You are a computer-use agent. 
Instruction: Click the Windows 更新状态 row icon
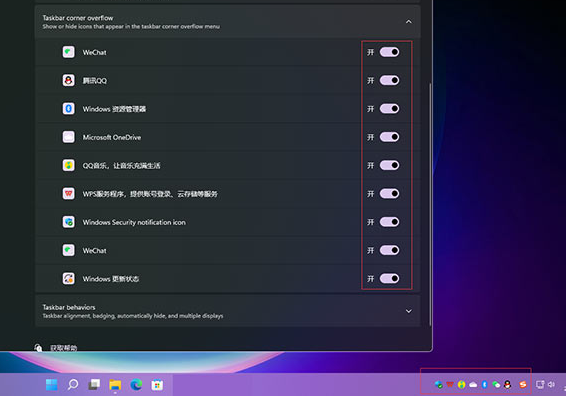click(x=69, y=279)
